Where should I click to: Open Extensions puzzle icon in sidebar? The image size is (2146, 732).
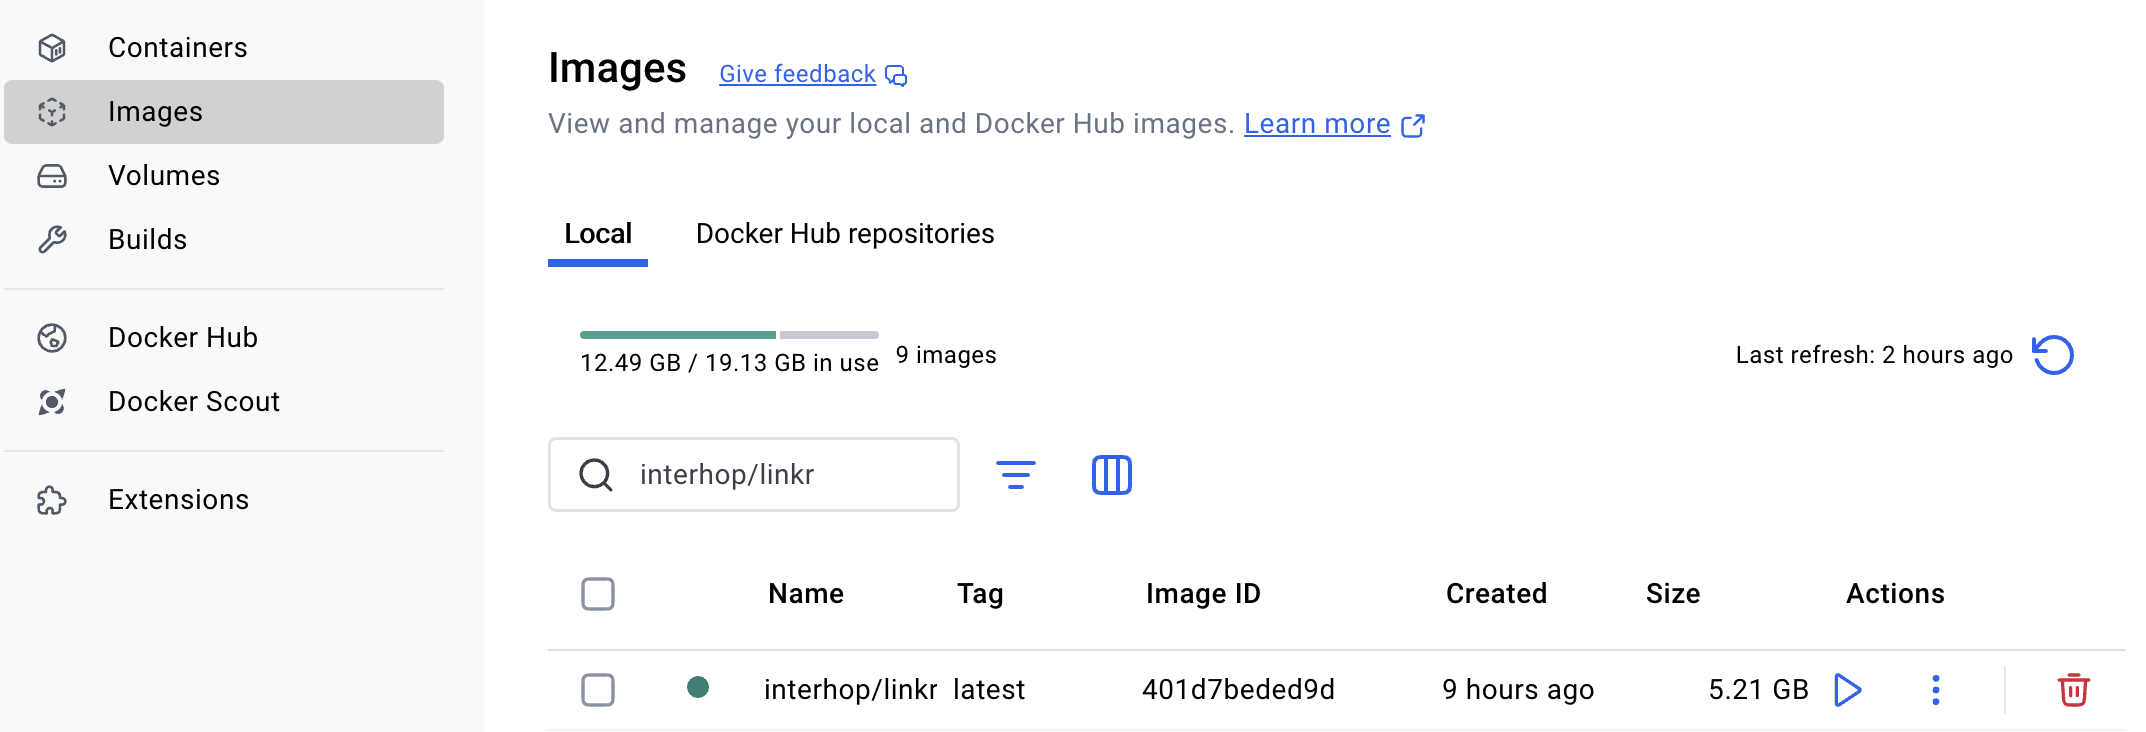point(52,500)
